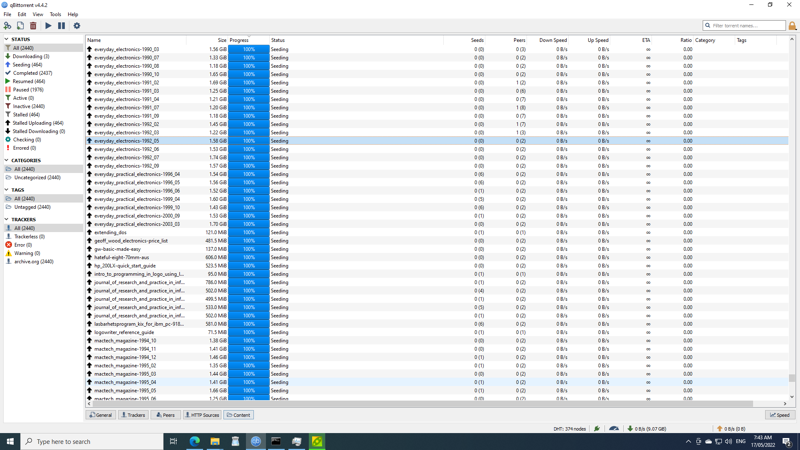
Task: Open Options via the gear icon
Action: [77, 26]
